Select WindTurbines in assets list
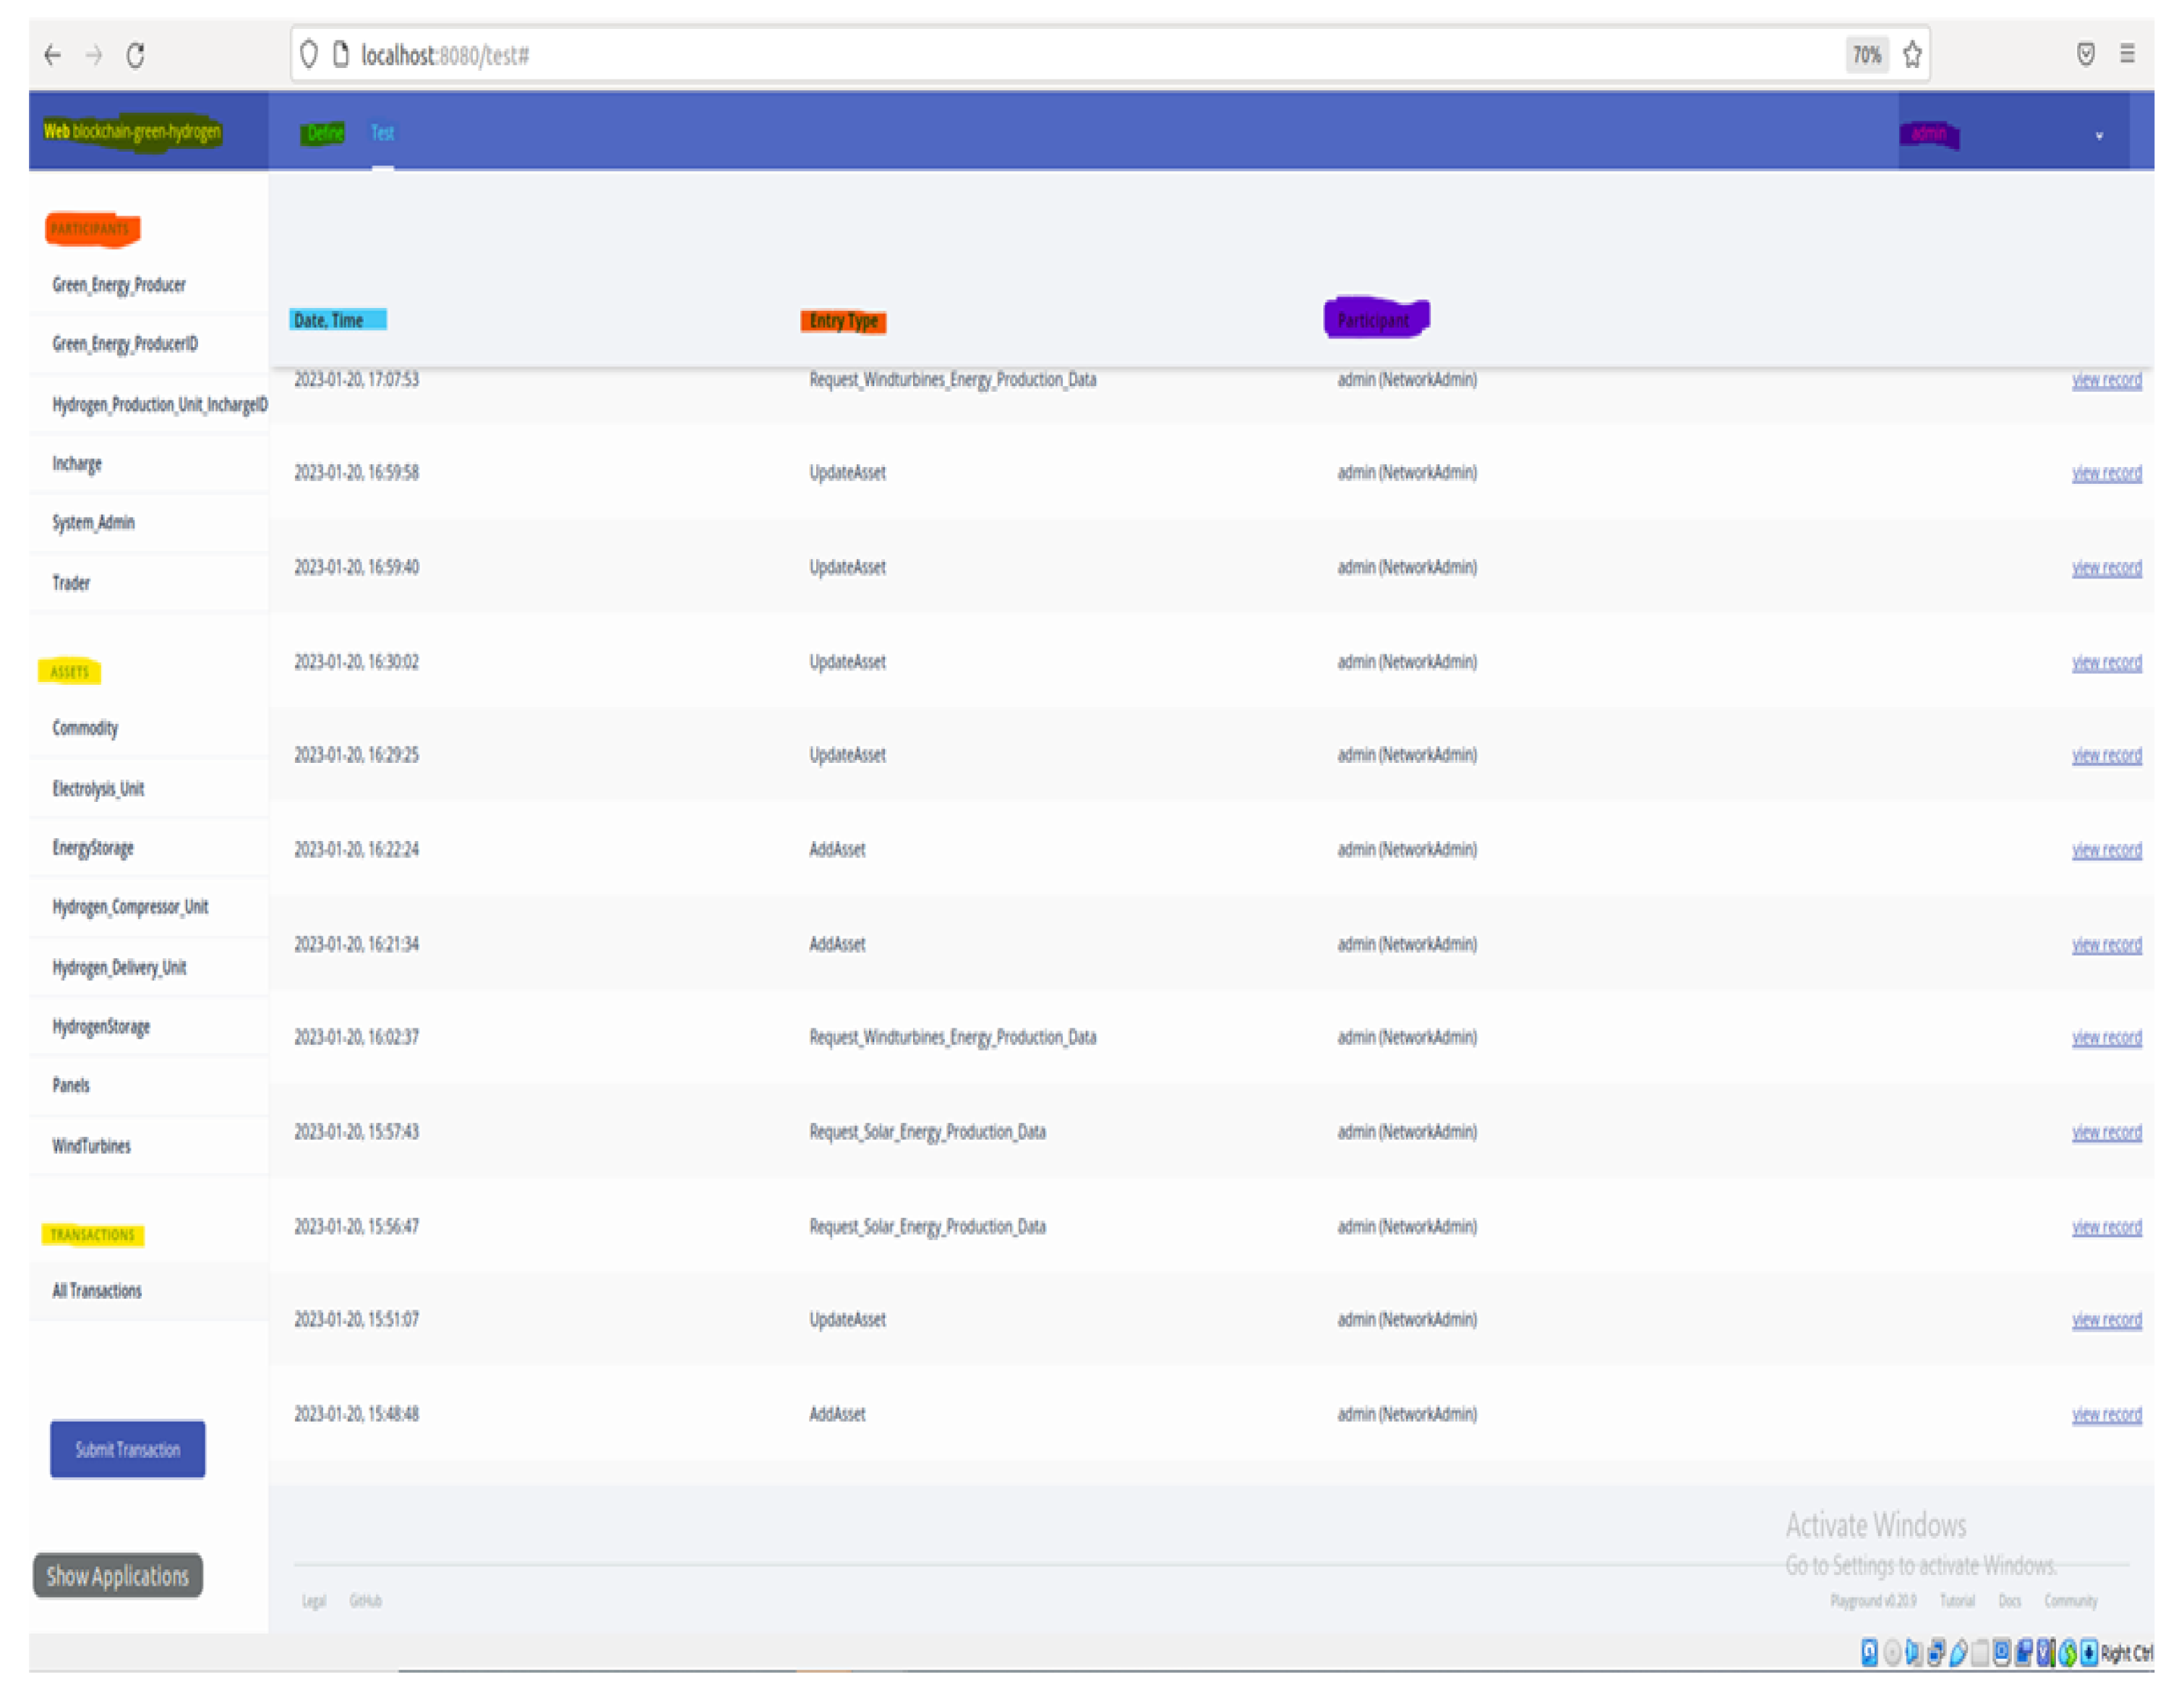The height and width of the screenshot is (1703, 2184). (92, 1146)
